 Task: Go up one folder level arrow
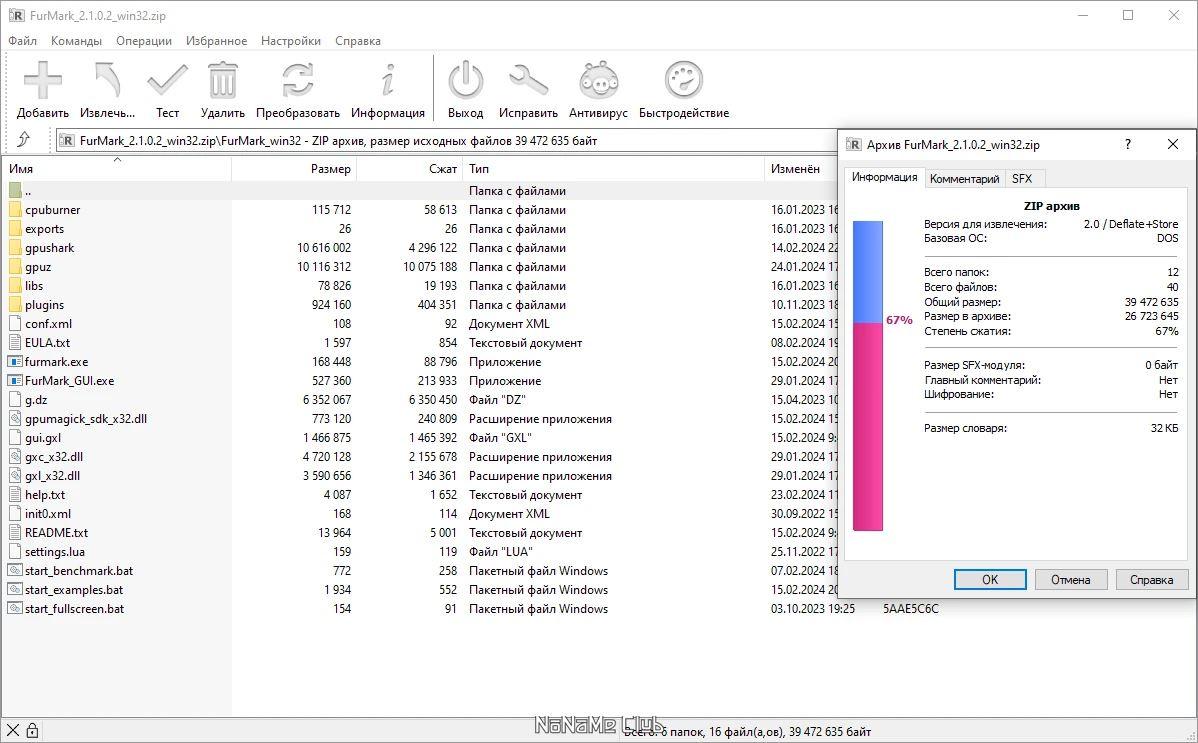(x=24, y=140)
